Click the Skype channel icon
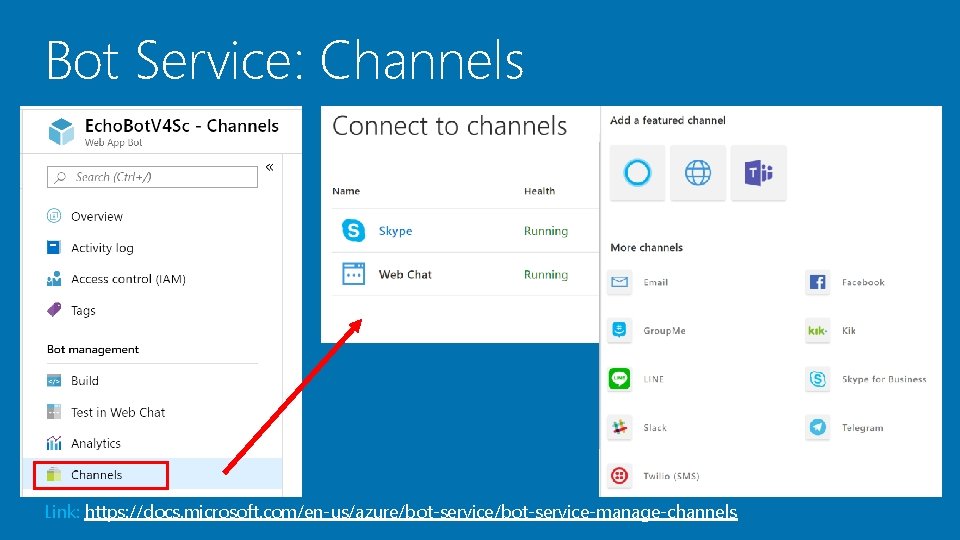 (353, 230)
